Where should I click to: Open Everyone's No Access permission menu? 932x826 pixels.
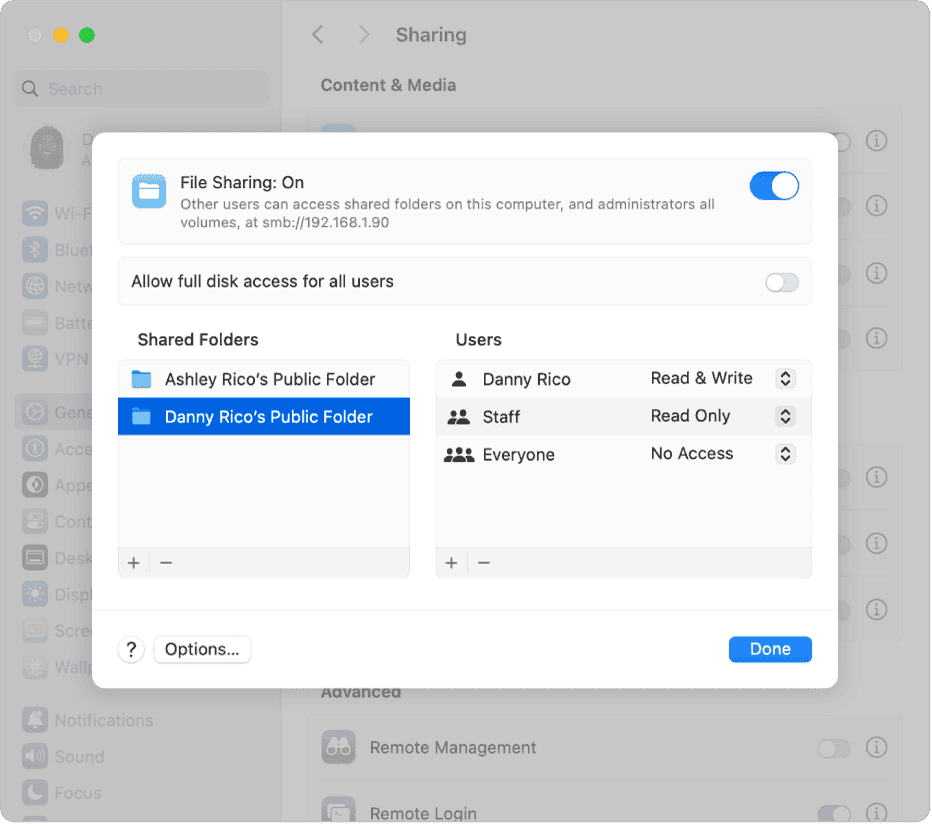click(x=785, y=454)
